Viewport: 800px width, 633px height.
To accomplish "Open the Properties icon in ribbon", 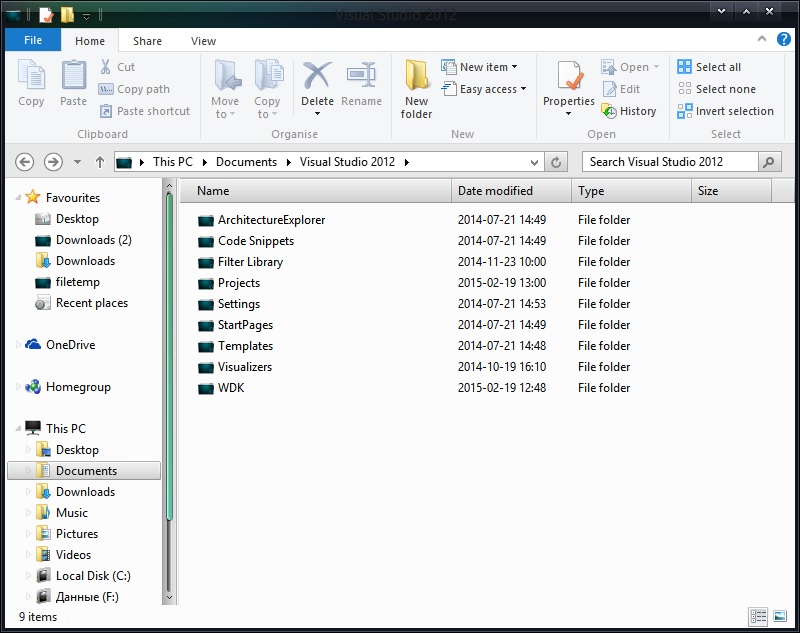I will tap(569, 75).
